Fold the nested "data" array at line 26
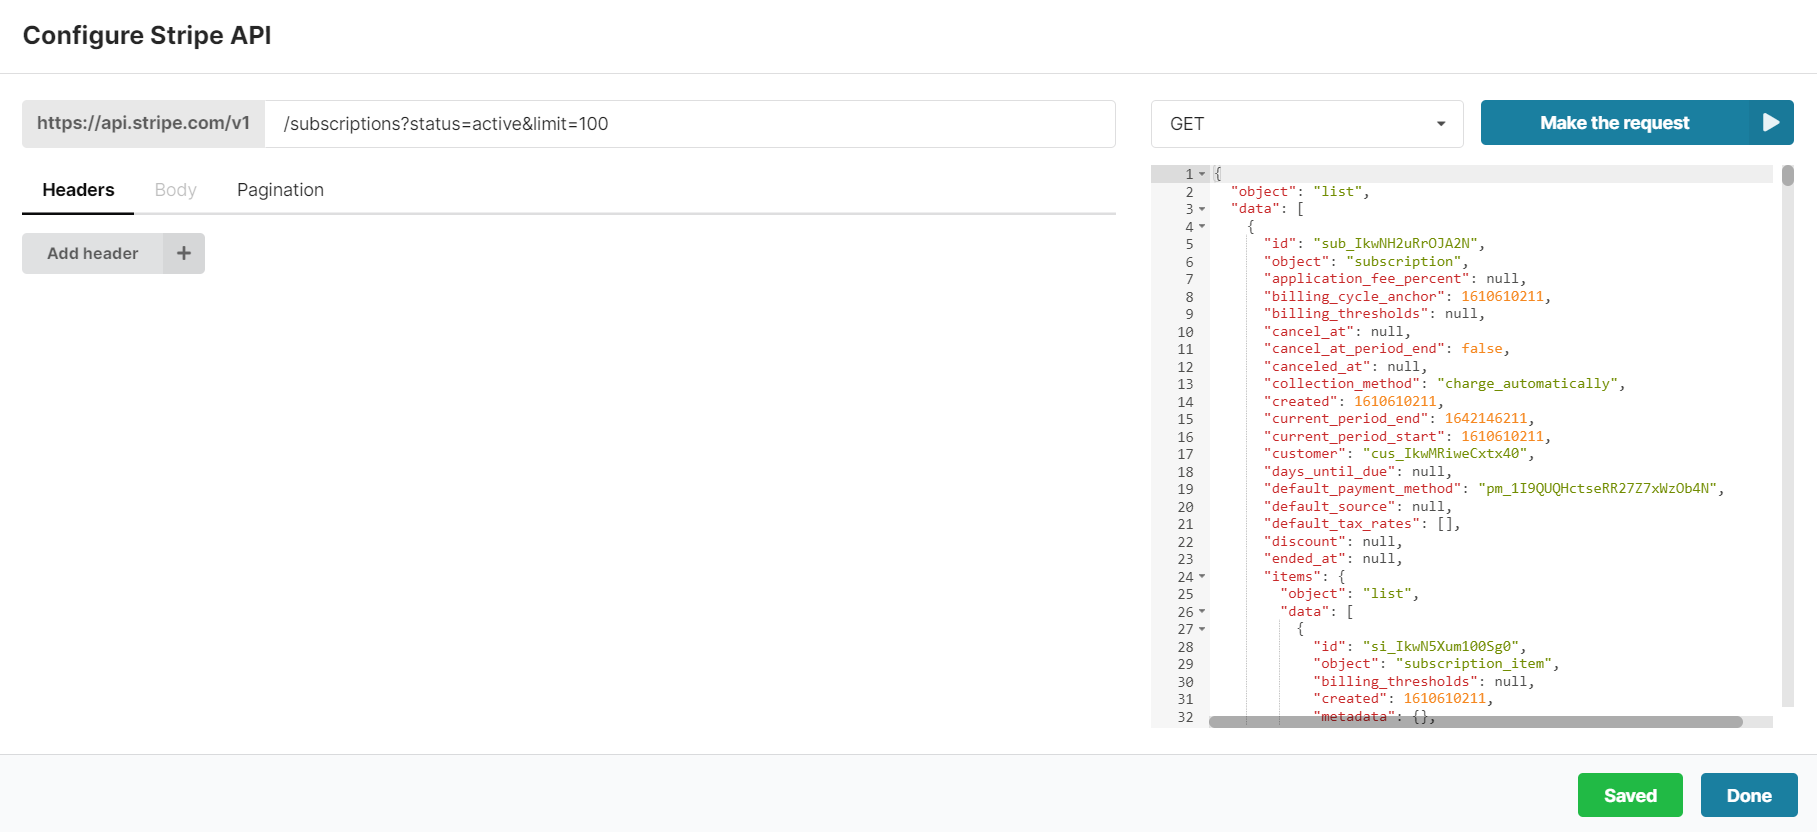 1202,612
